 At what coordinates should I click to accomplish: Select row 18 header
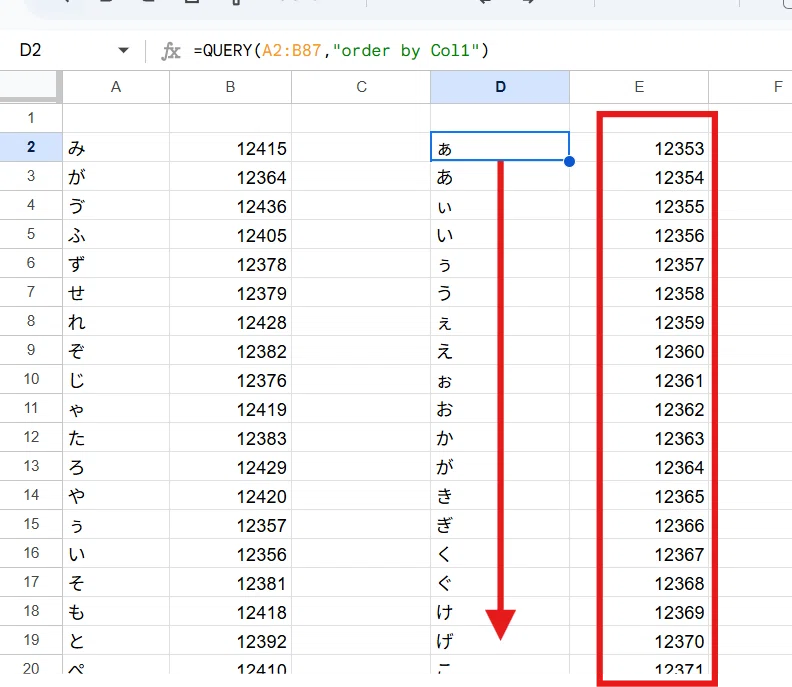pyautogui.click(x=31, y=611)
